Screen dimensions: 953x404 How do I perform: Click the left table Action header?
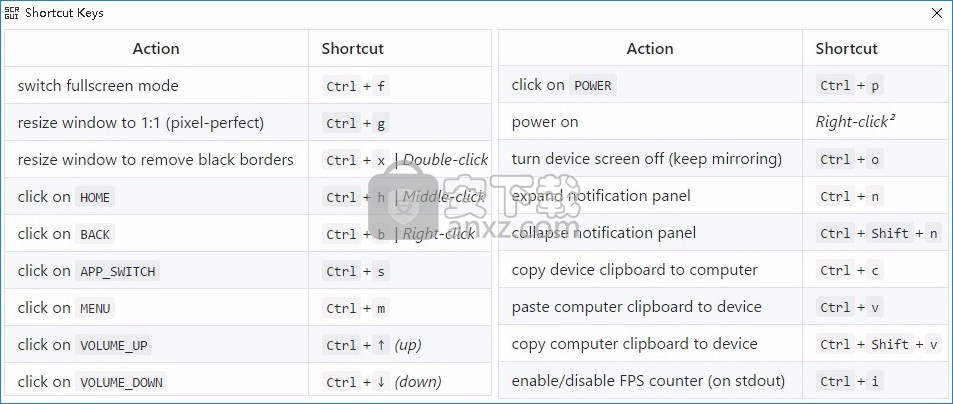[156, 49]
